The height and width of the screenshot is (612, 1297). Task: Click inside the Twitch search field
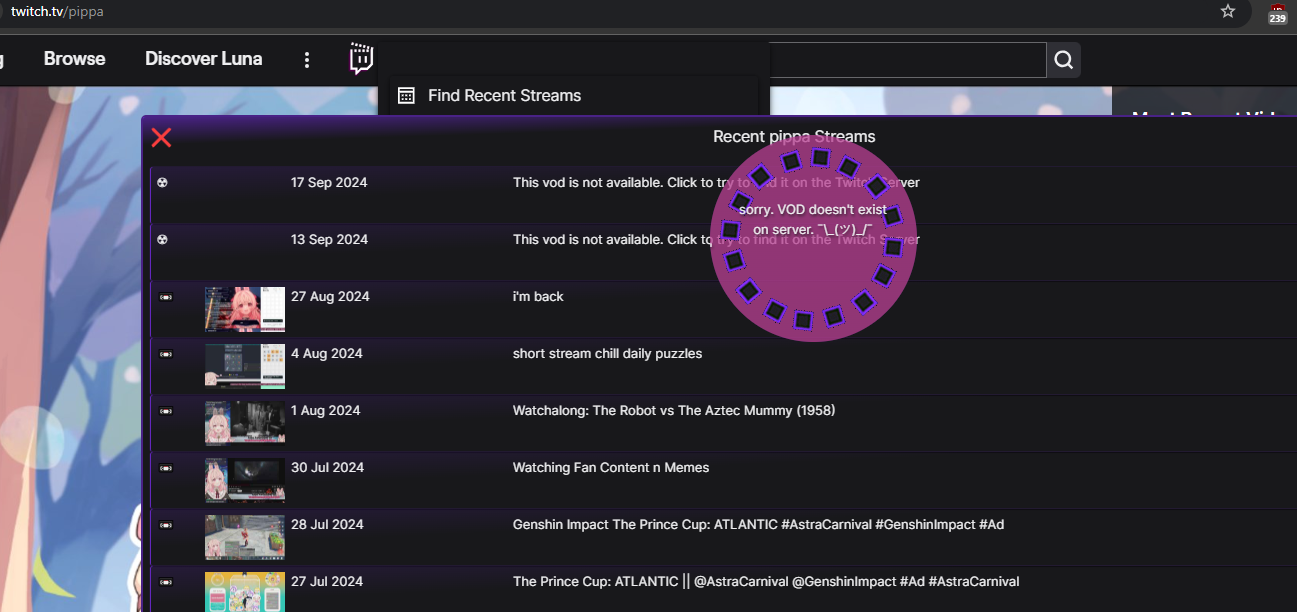908,60
